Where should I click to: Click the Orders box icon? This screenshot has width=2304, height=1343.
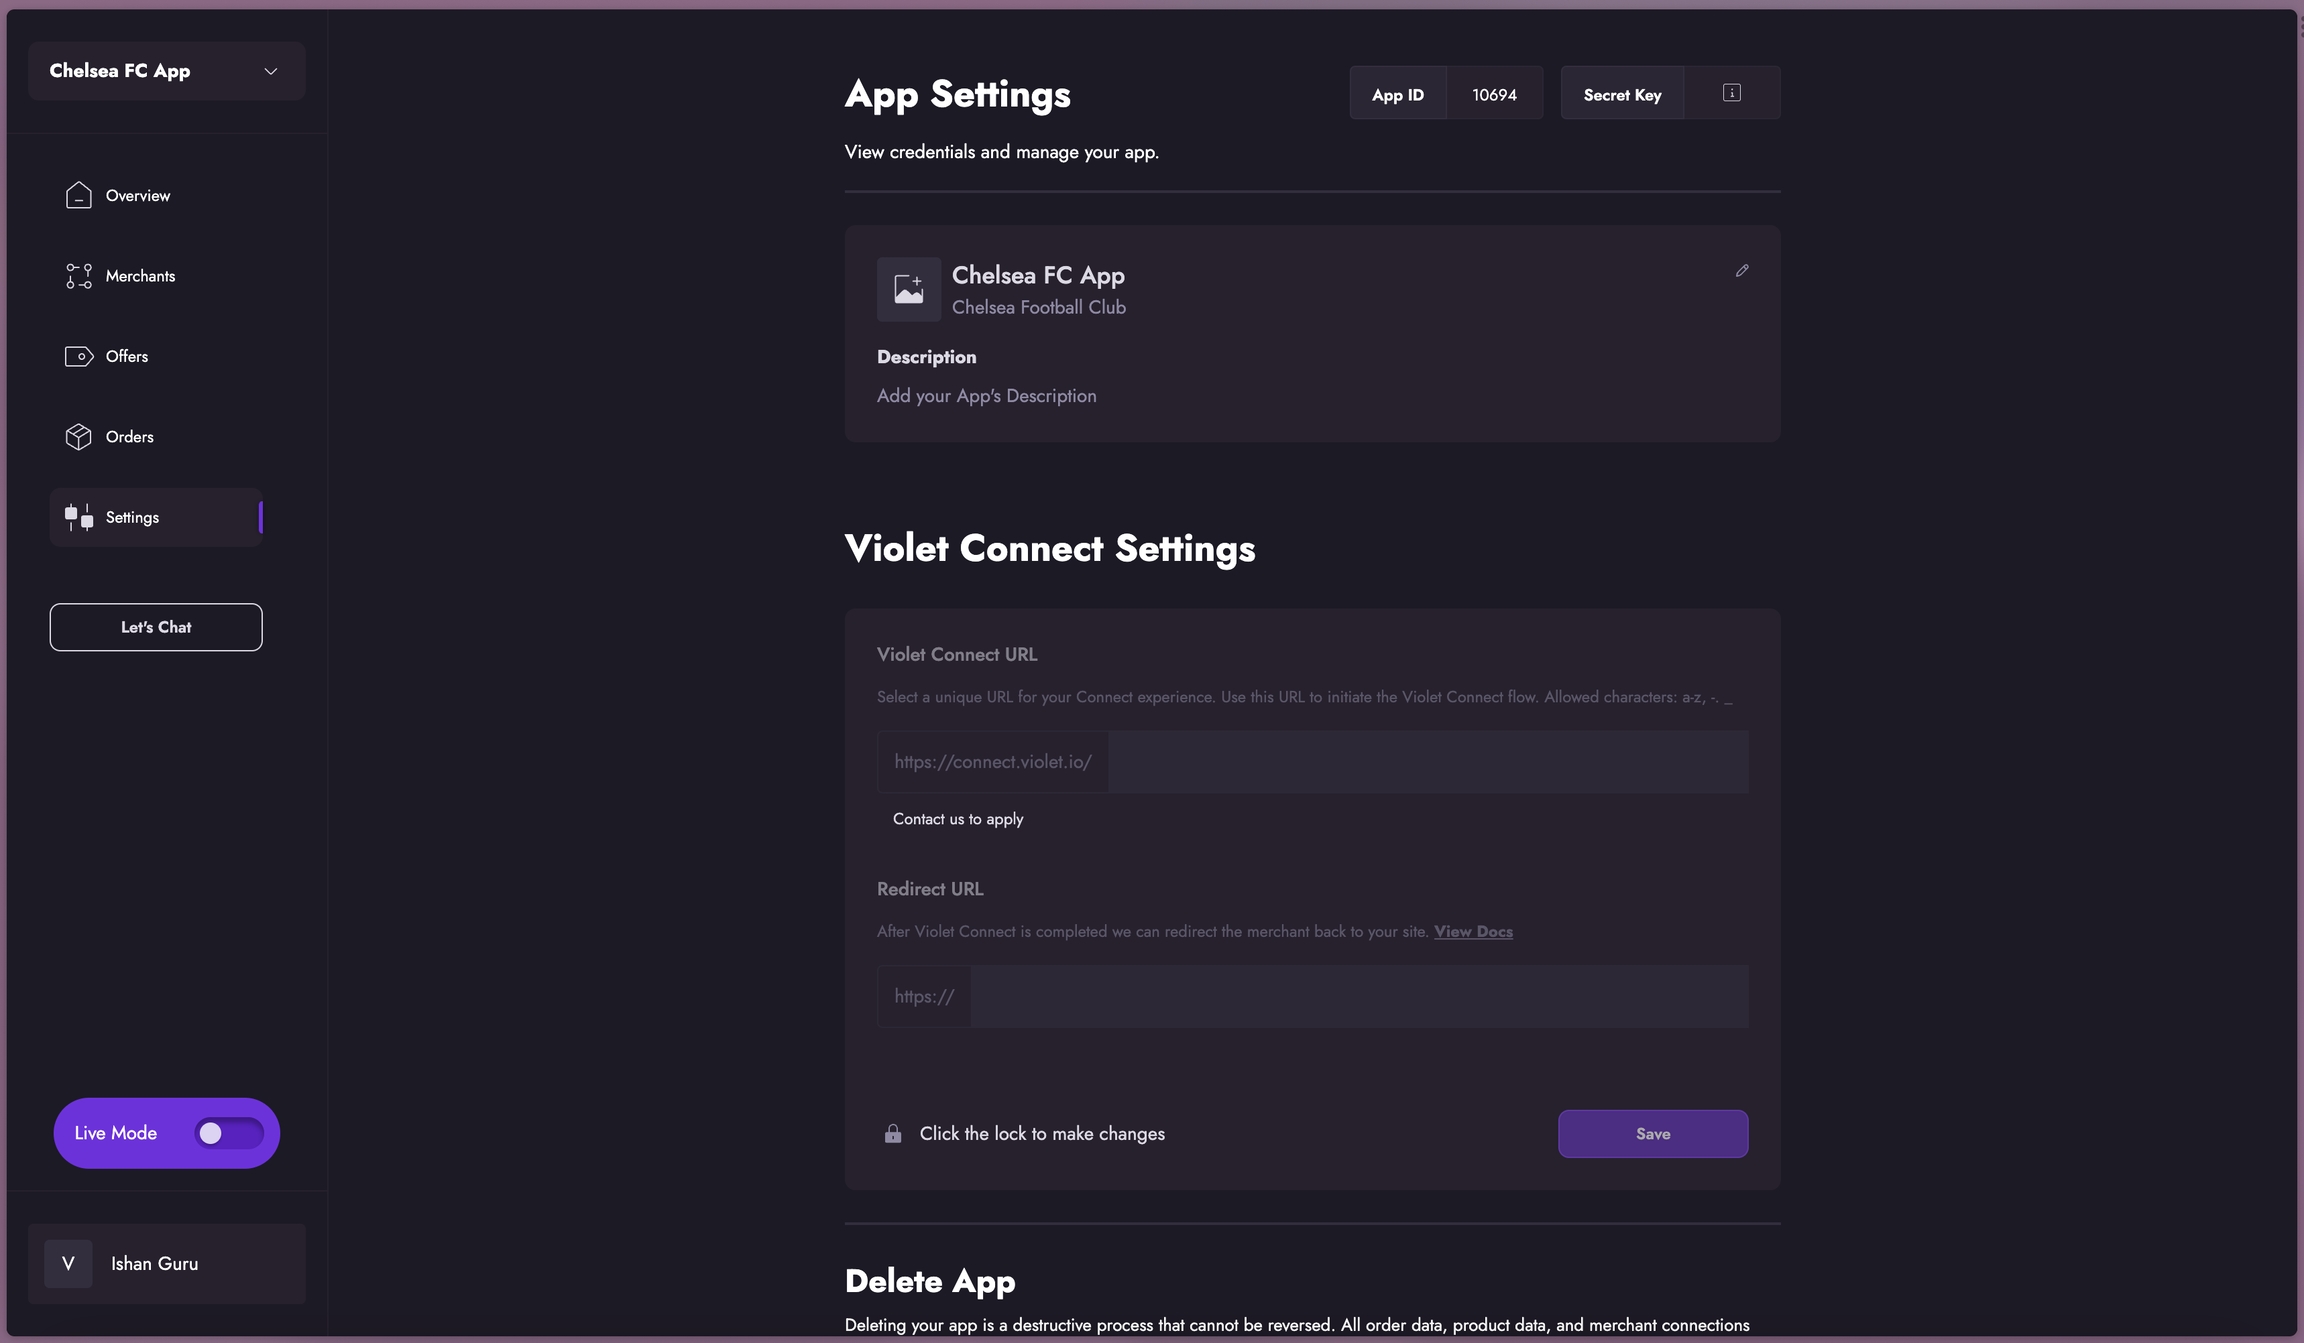(x=78, y=437)
